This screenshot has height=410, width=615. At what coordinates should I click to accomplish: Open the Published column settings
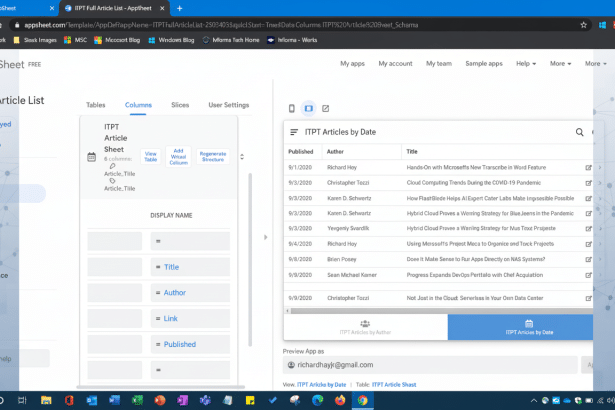tap(190, 344)
